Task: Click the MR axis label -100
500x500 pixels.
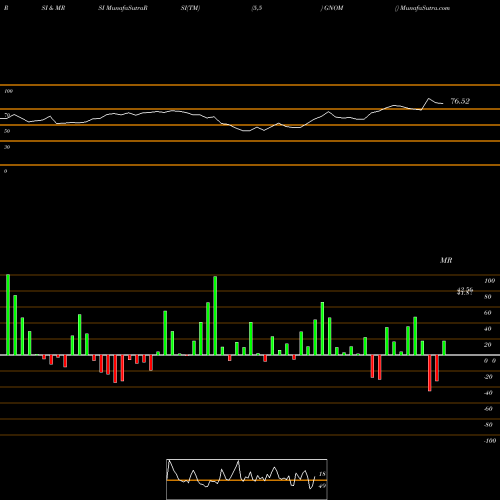Action: click(x=490, y=441)
